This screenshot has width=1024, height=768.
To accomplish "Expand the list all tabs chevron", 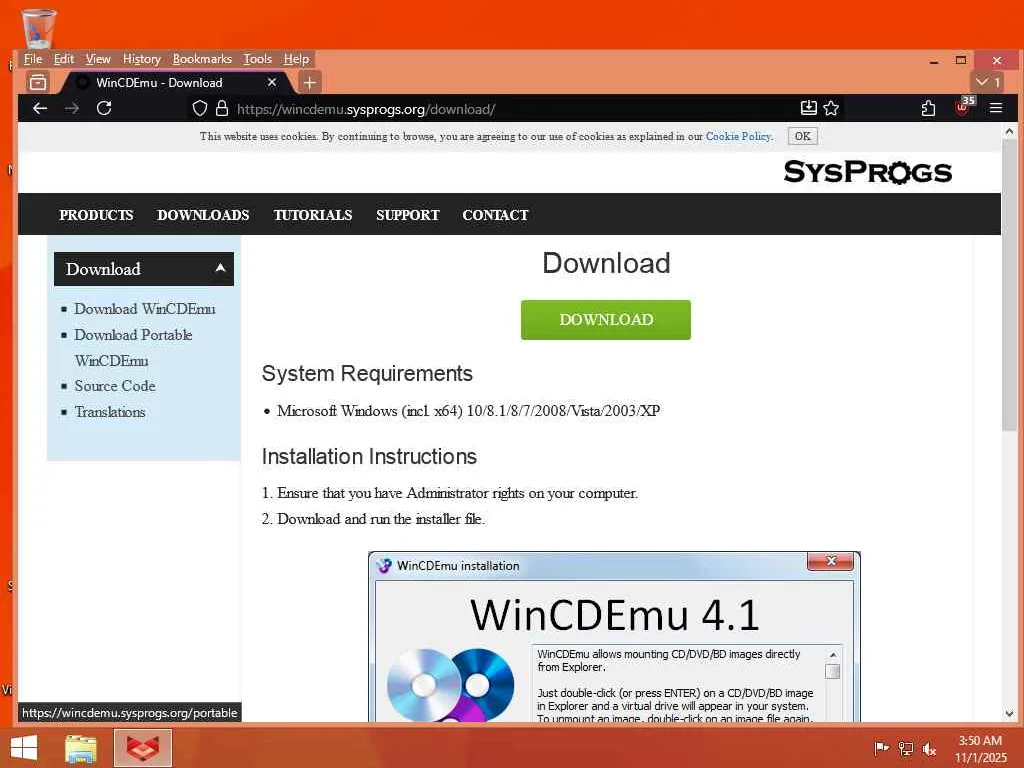I will point(987,82).
